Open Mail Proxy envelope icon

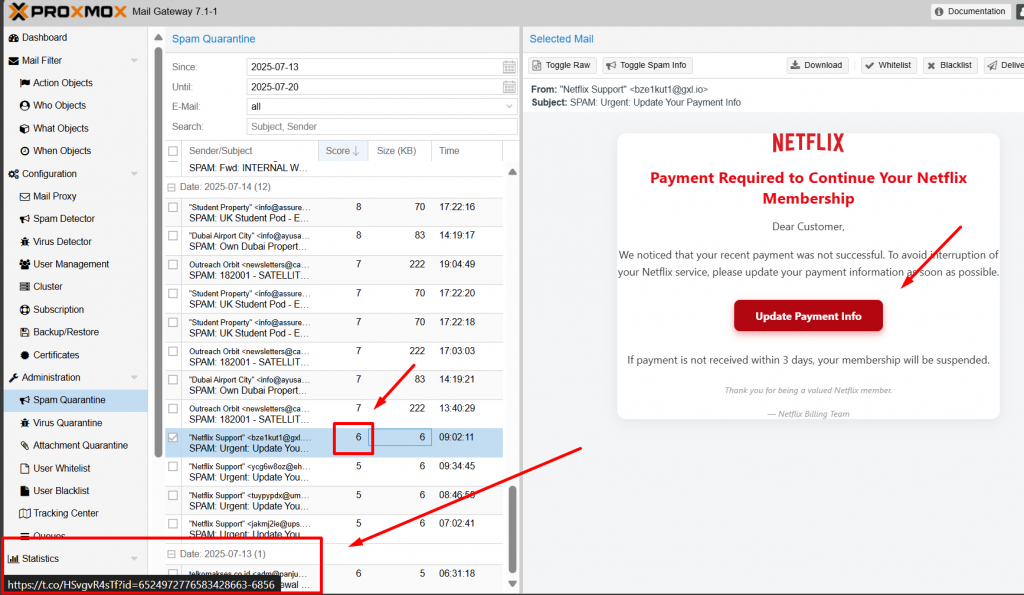click(x=25, y=197)
